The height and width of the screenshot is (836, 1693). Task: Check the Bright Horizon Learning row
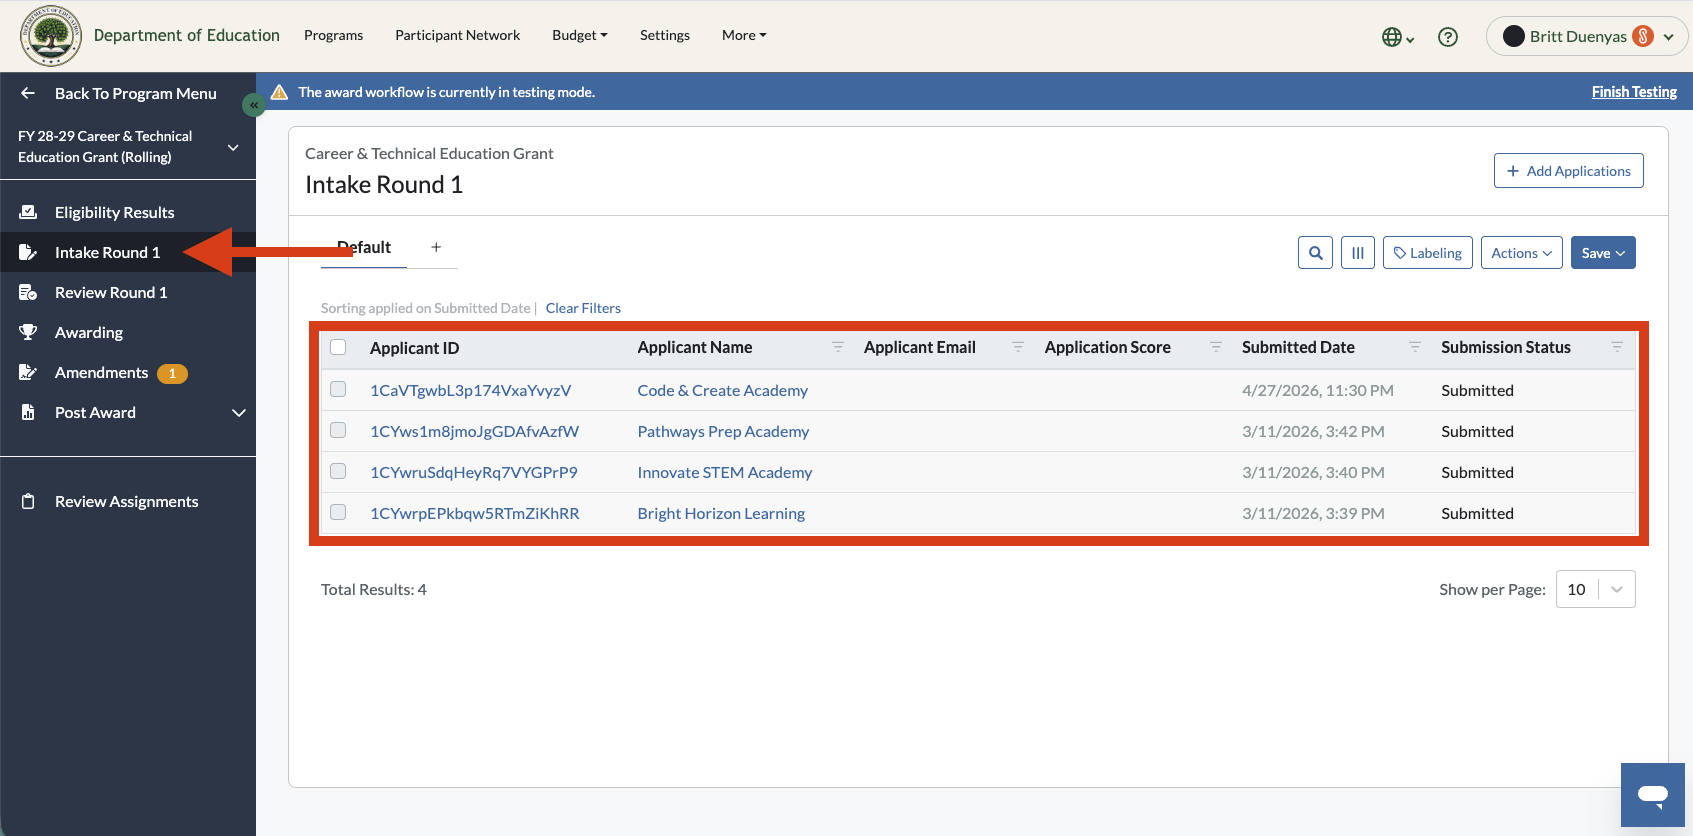[338, 512]
